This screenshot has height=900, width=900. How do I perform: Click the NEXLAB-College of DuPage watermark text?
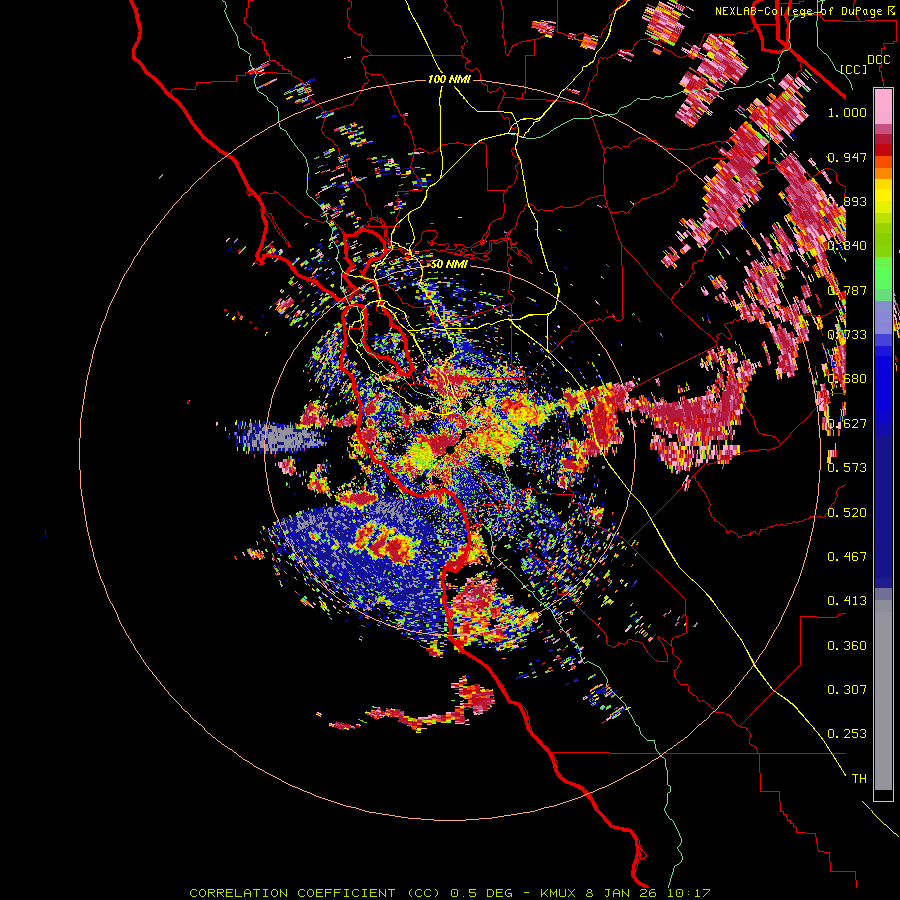[x=804, y=11]
